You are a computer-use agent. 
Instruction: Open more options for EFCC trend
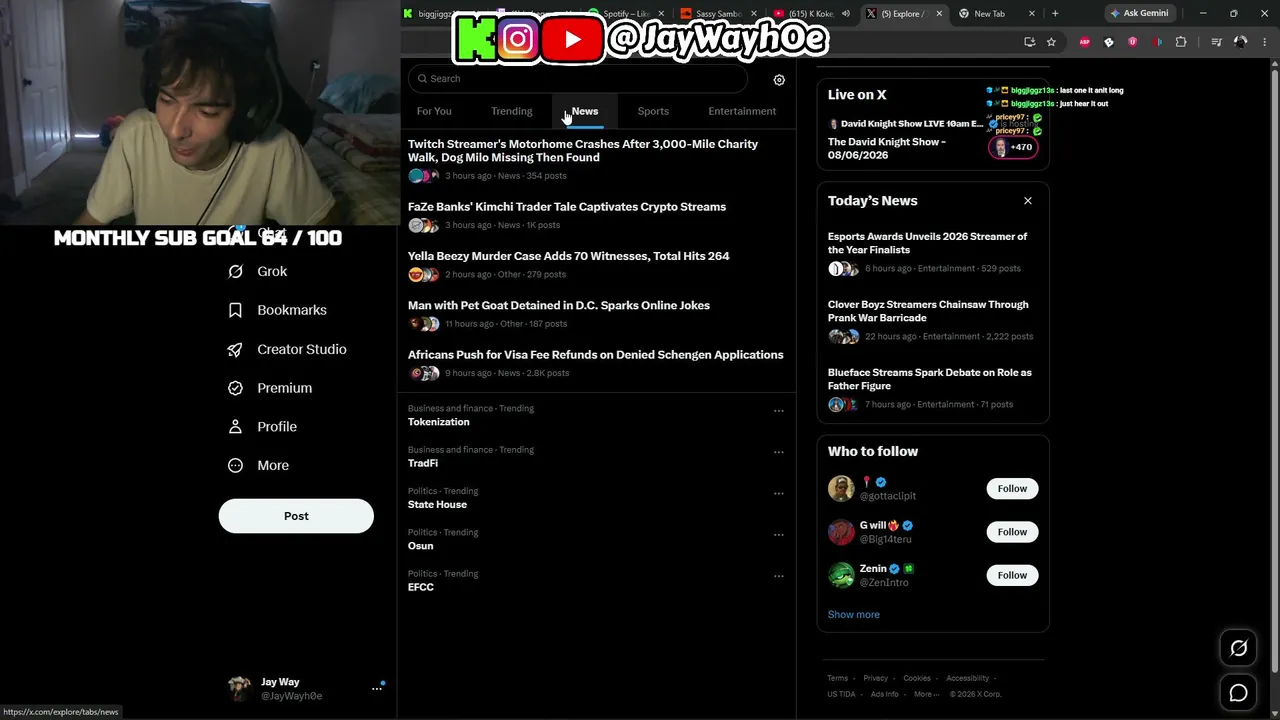[x=778, y=575]
